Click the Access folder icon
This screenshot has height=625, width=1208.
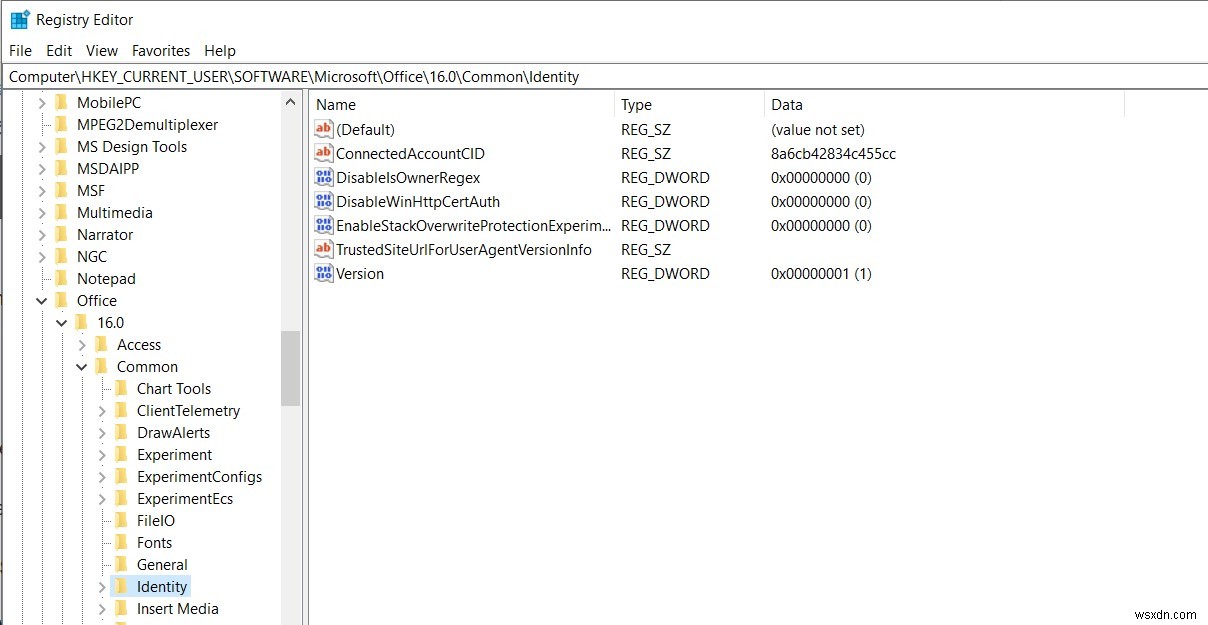tap(102, 344)
